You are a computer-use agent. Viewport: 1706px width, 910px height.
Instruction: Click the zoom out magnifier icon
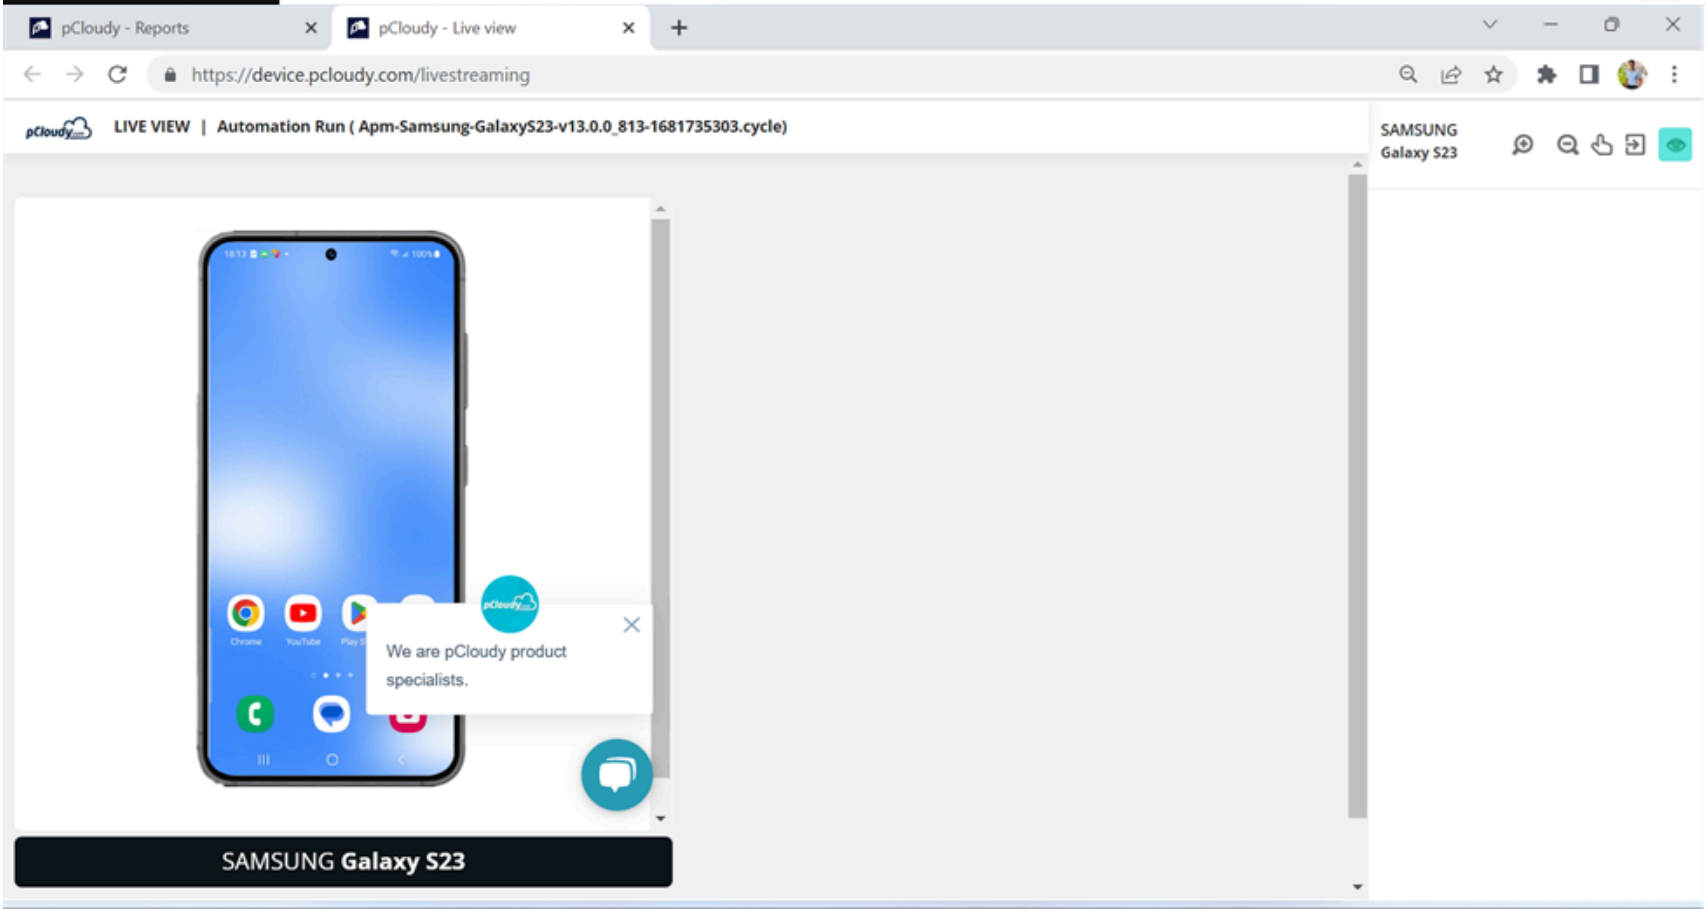1567,146
